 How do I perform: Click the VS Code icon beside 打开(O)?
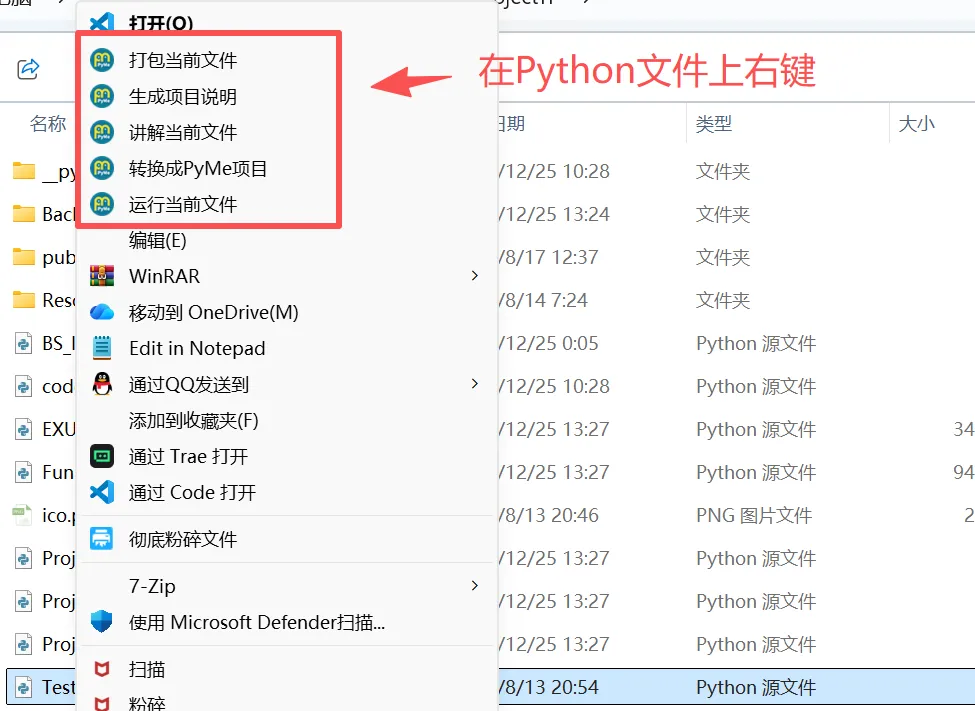click(102, 22)
